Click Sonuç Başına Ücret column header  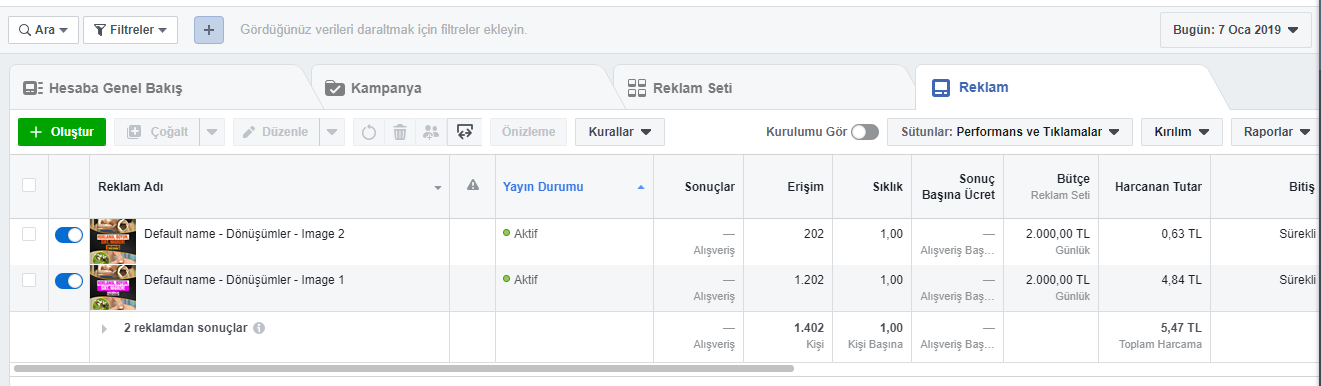pos(957,186)
